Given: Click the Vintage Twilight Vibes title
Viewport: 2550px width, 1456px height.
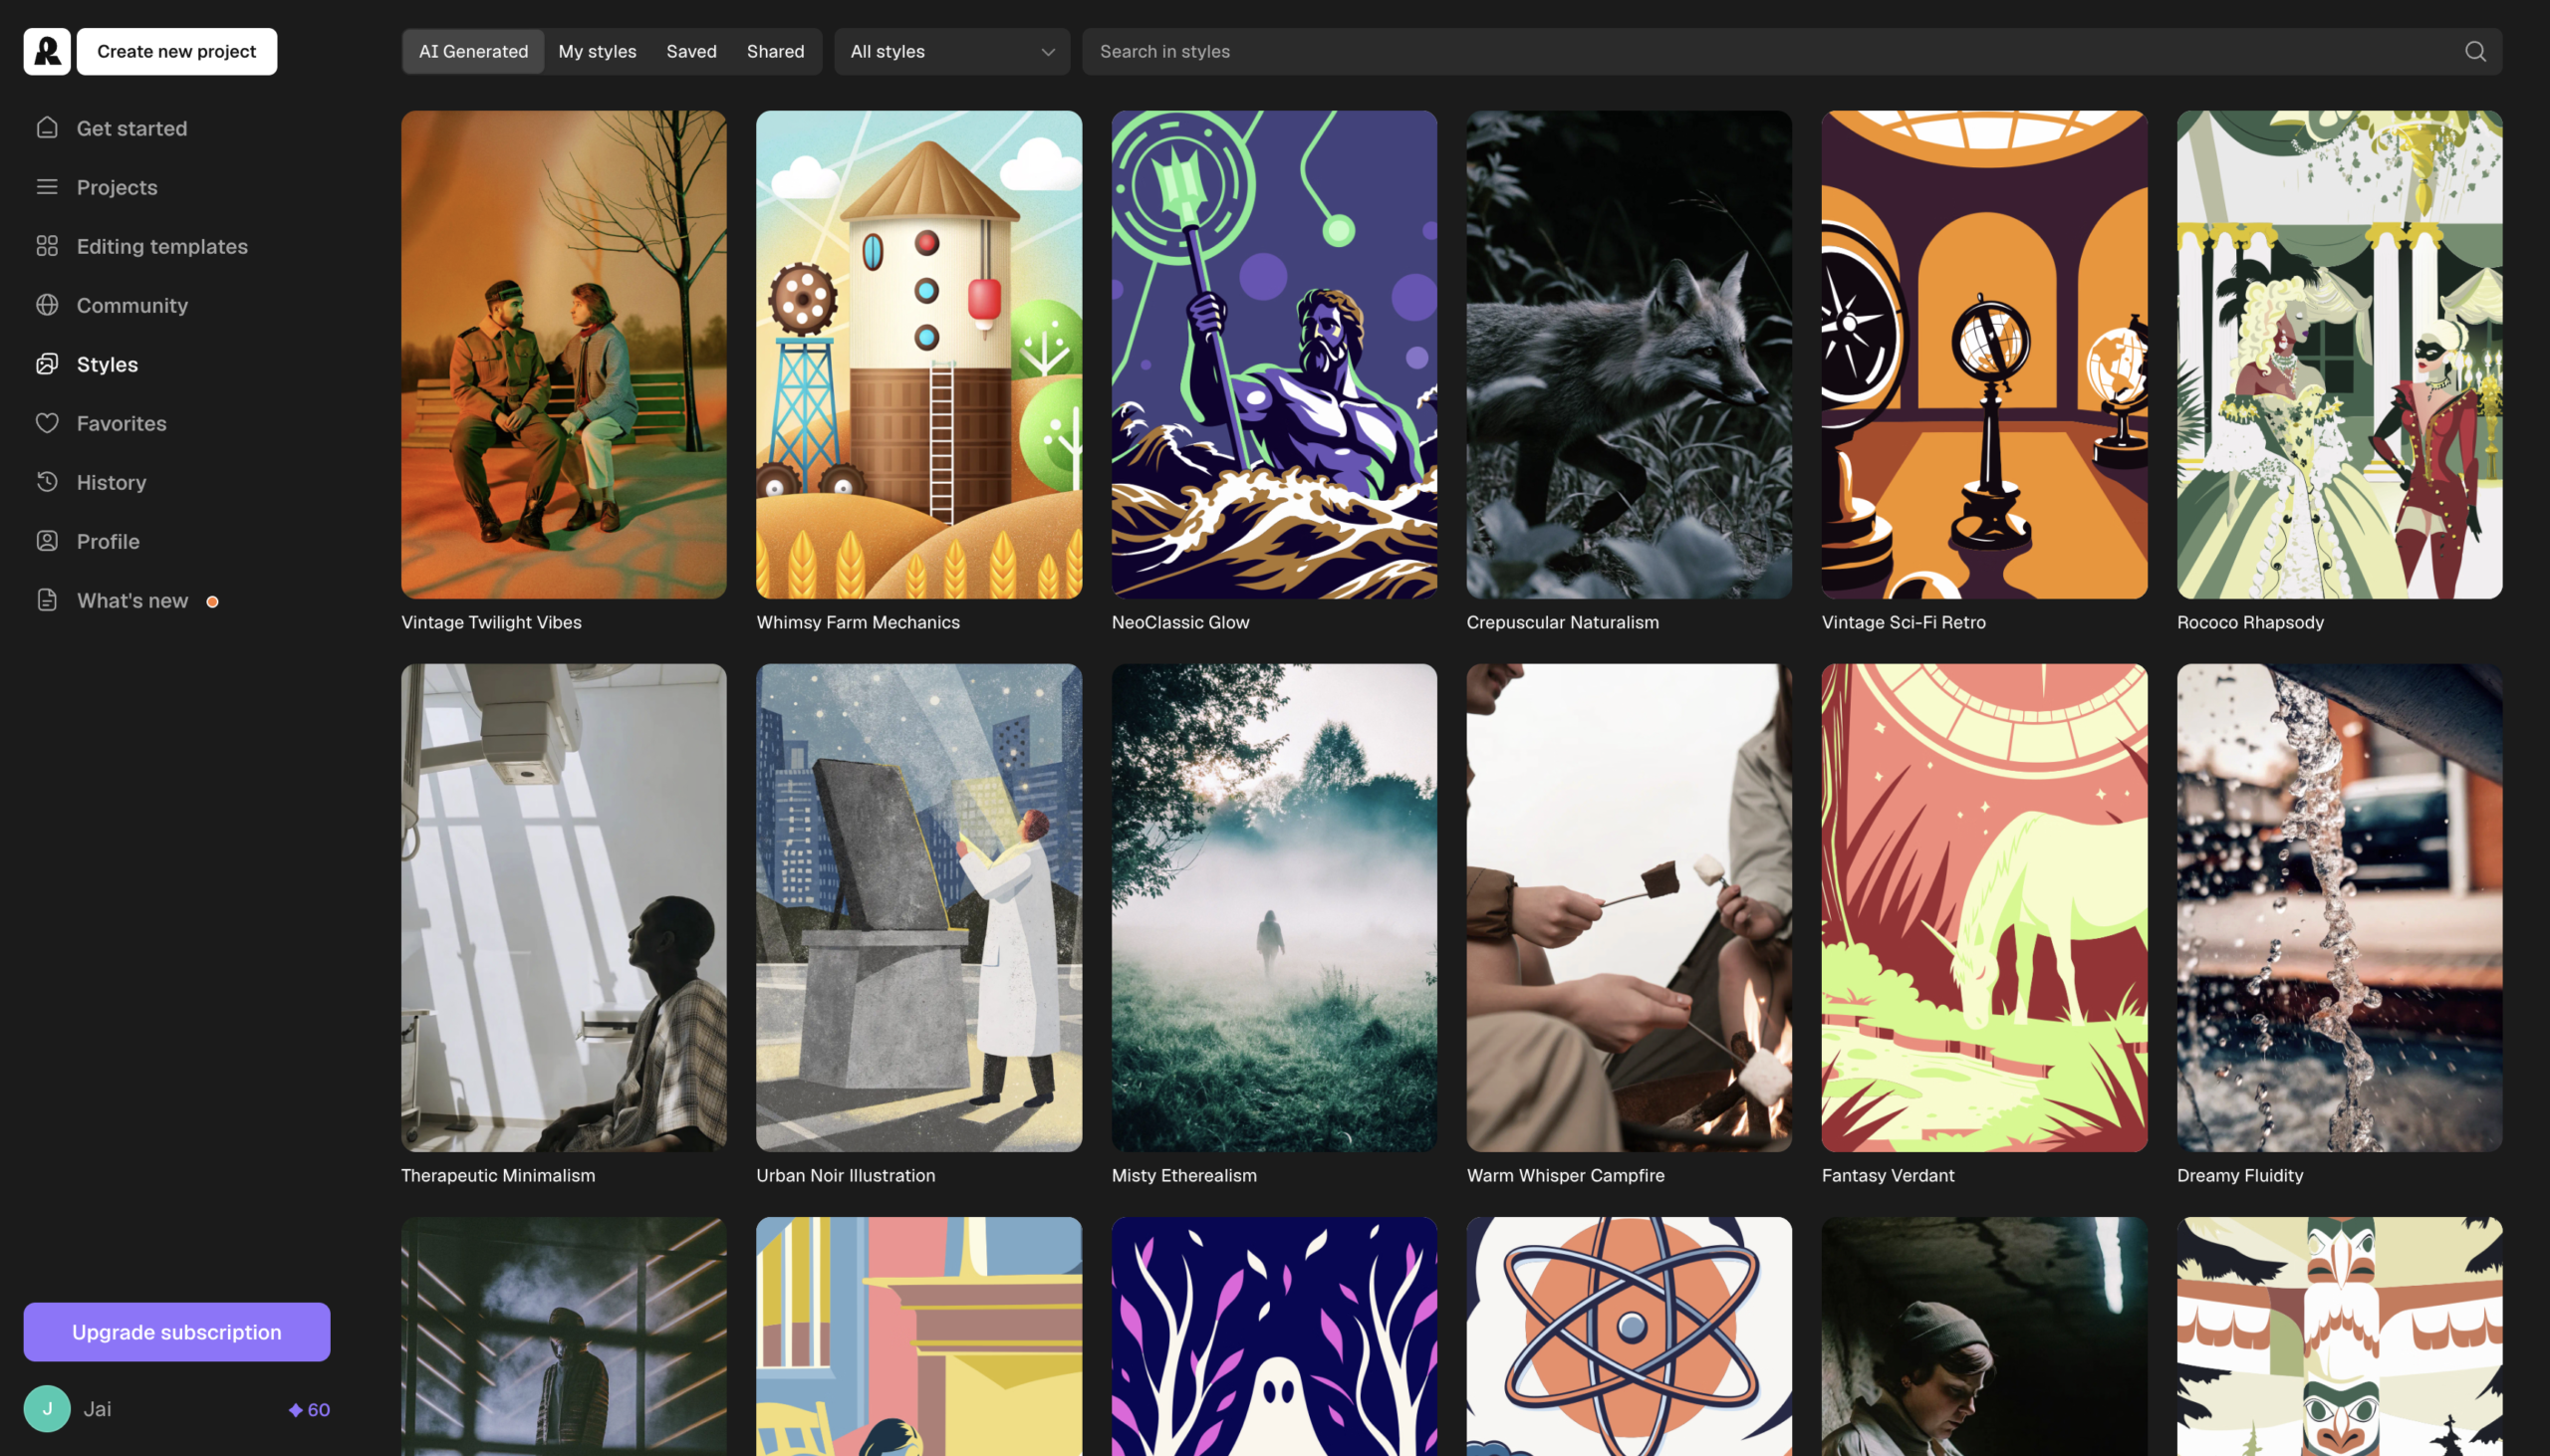Looking at the screenshot, I should (491, 622).
